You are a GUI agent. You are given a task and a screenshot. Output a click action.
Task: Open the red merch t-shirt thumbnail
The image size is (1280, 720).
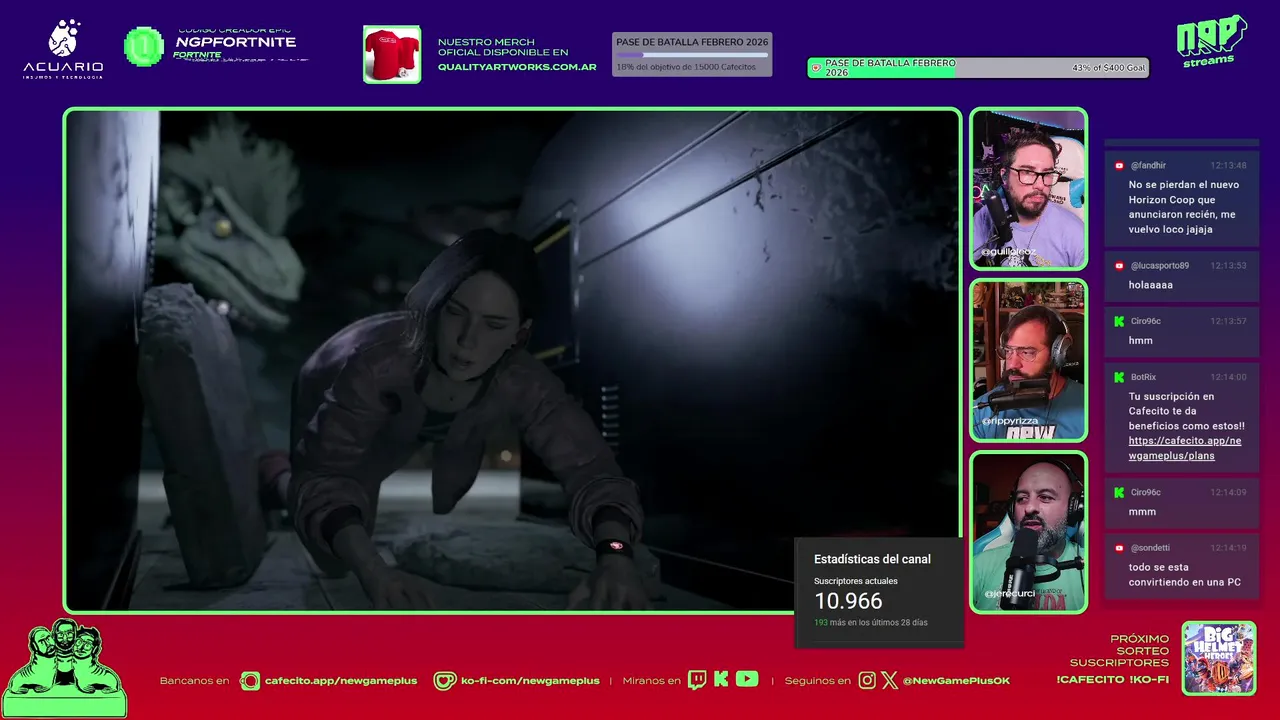click(x=392, y=54)
